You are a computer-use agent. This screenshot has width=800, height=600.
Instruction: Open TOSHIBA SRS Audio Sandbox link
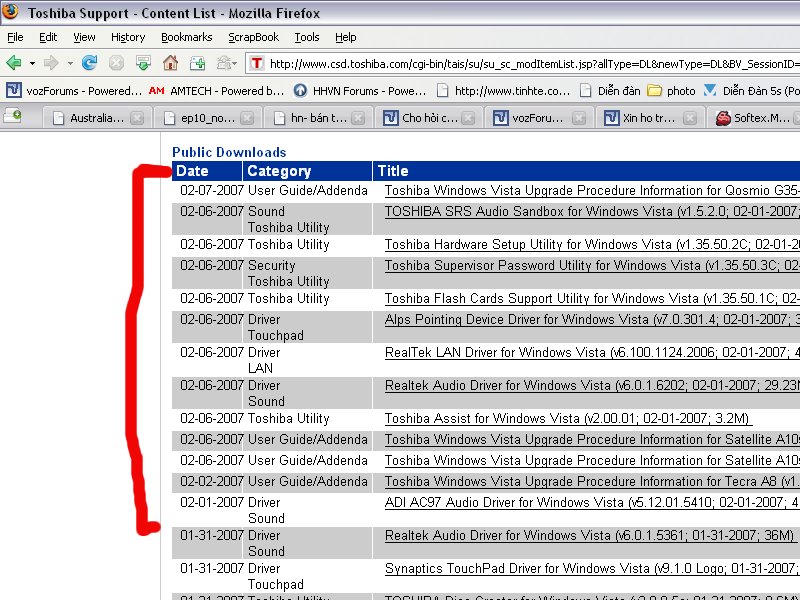tap(592, 212)
